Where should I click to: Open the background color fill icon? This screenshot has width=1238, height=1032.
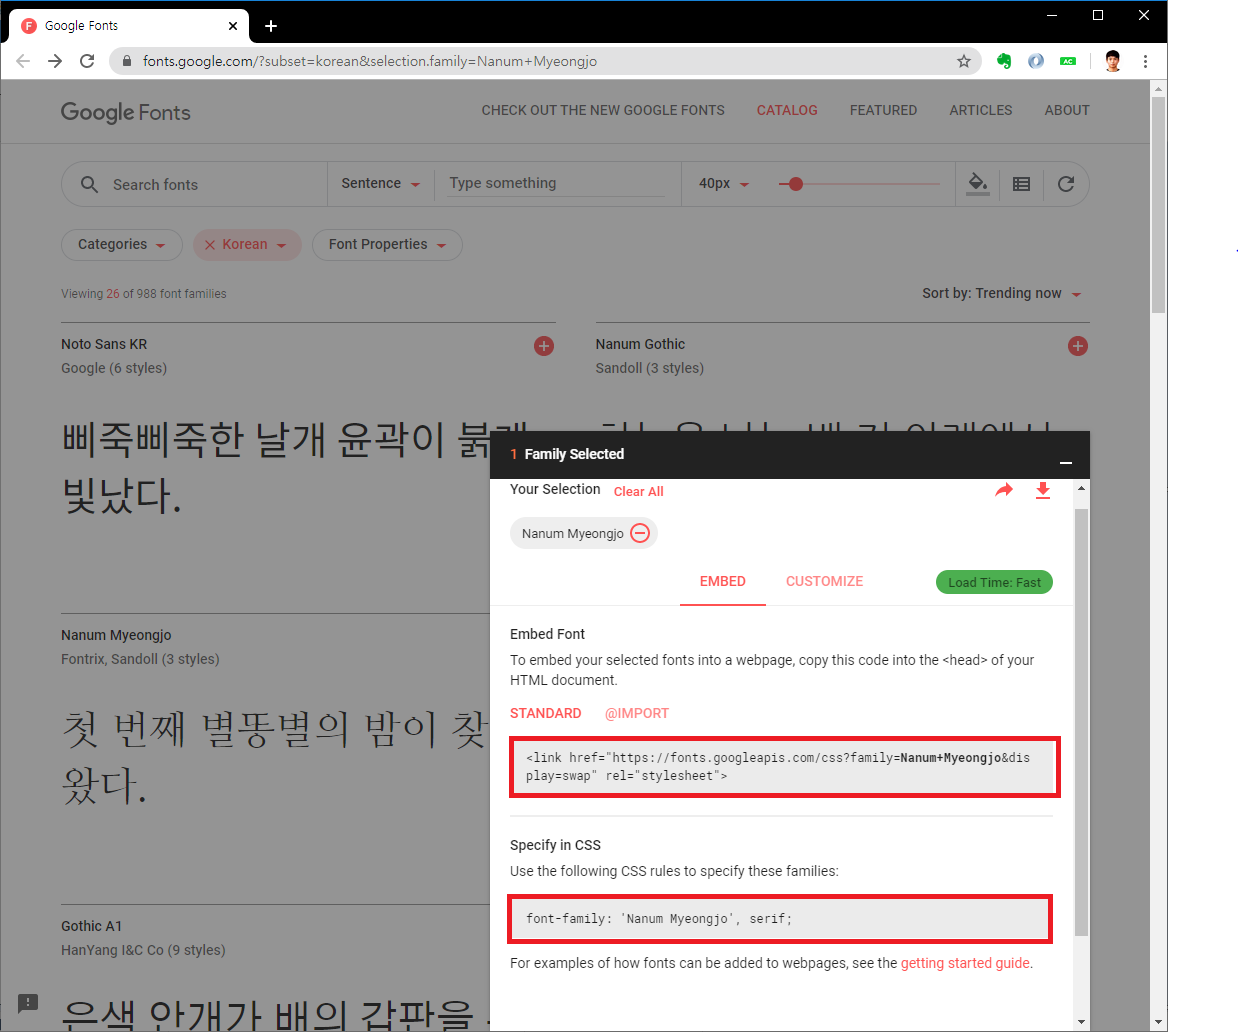pos(978,183)
